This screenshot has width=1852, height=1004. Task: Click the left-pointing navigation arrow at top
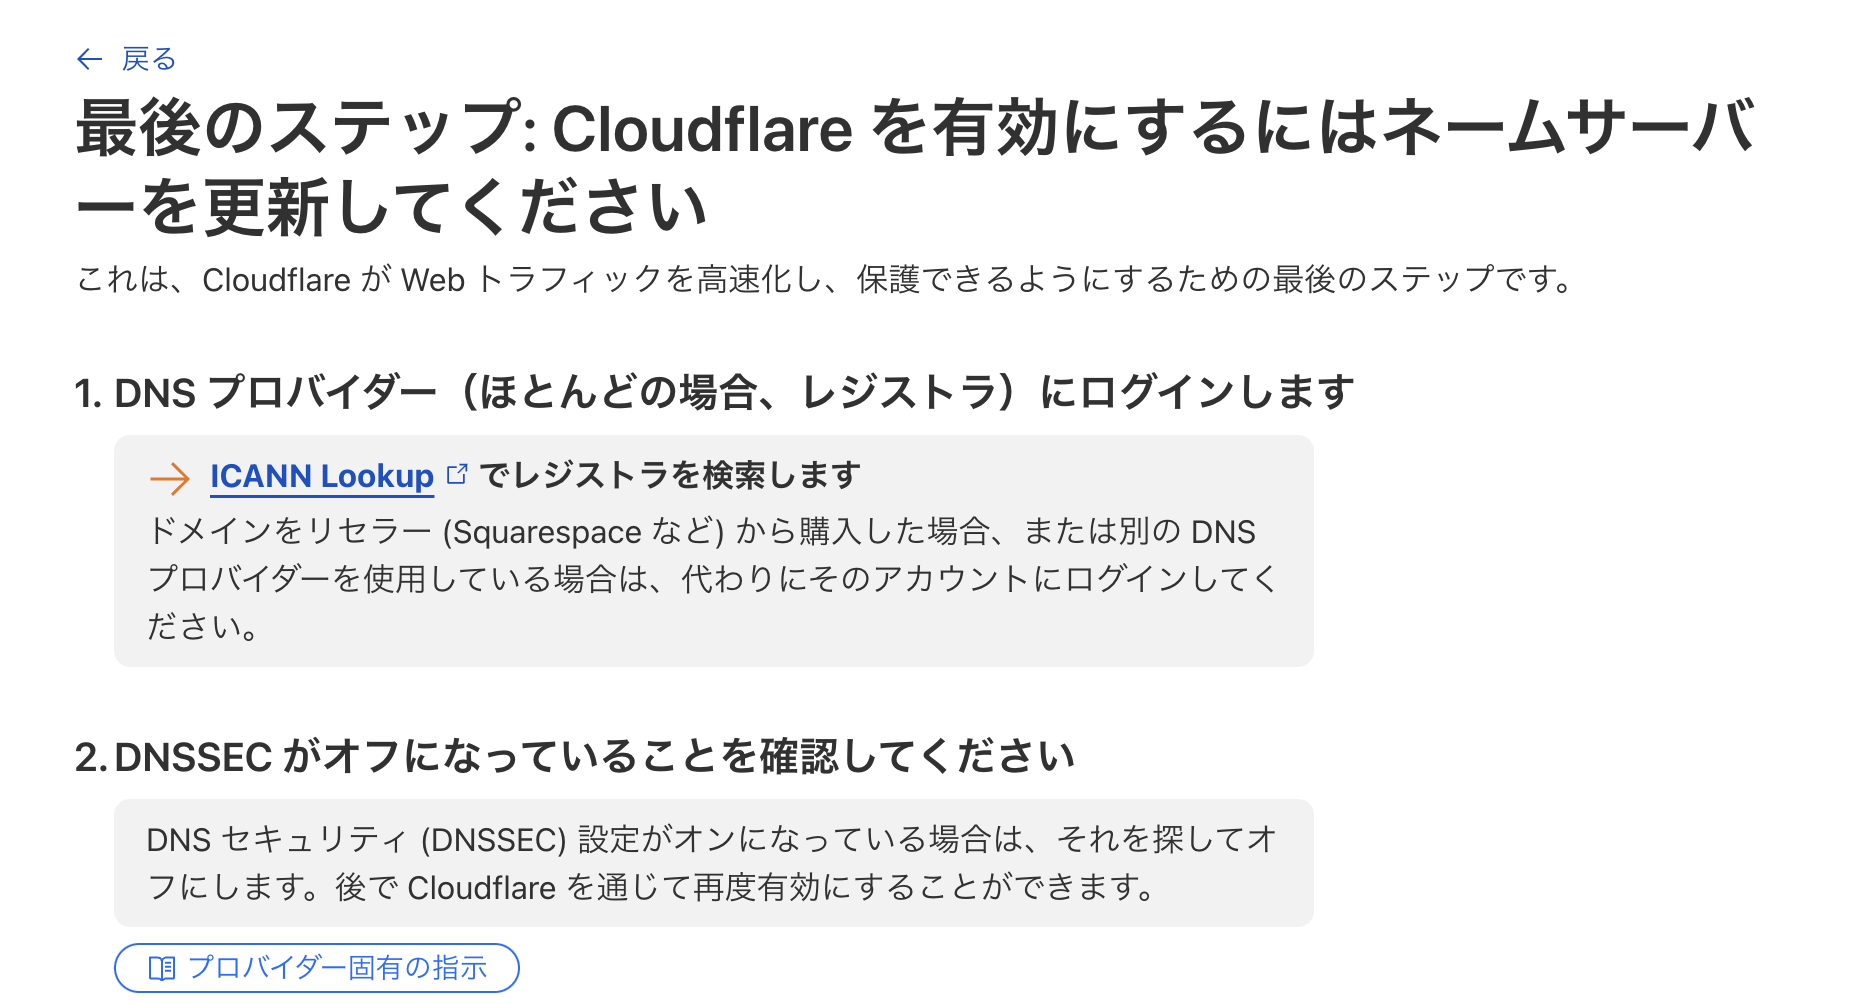click(90, 59)
